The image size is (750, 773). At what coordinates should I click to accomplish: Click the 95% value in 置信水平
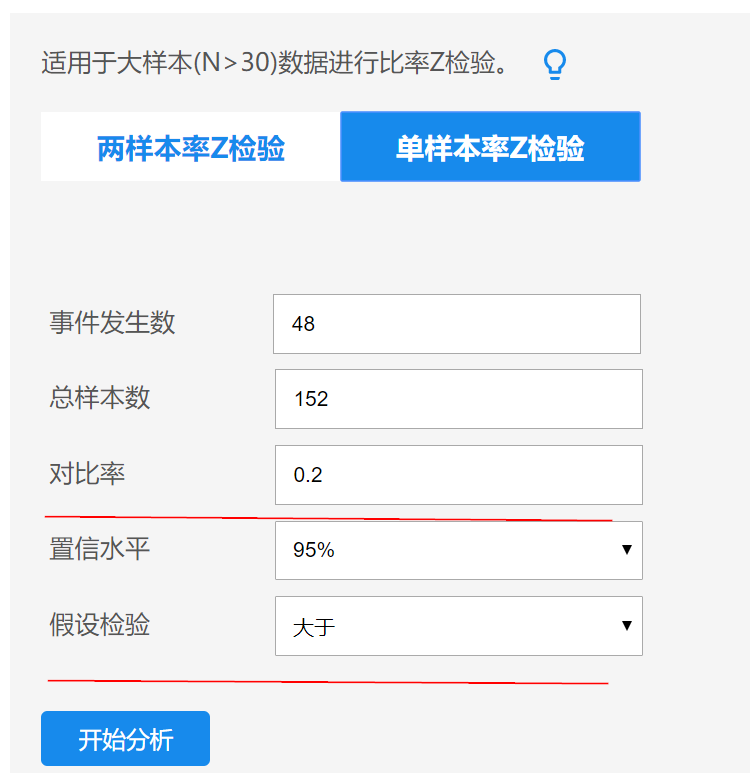click(x=314, y=550)
